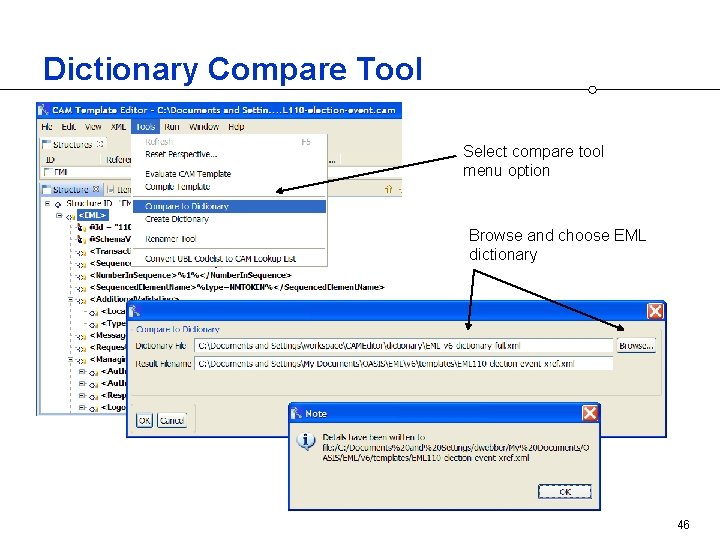Screen dimensions: 720x540
Task: Click the <Resp element icon
Action: coord(94,396)
